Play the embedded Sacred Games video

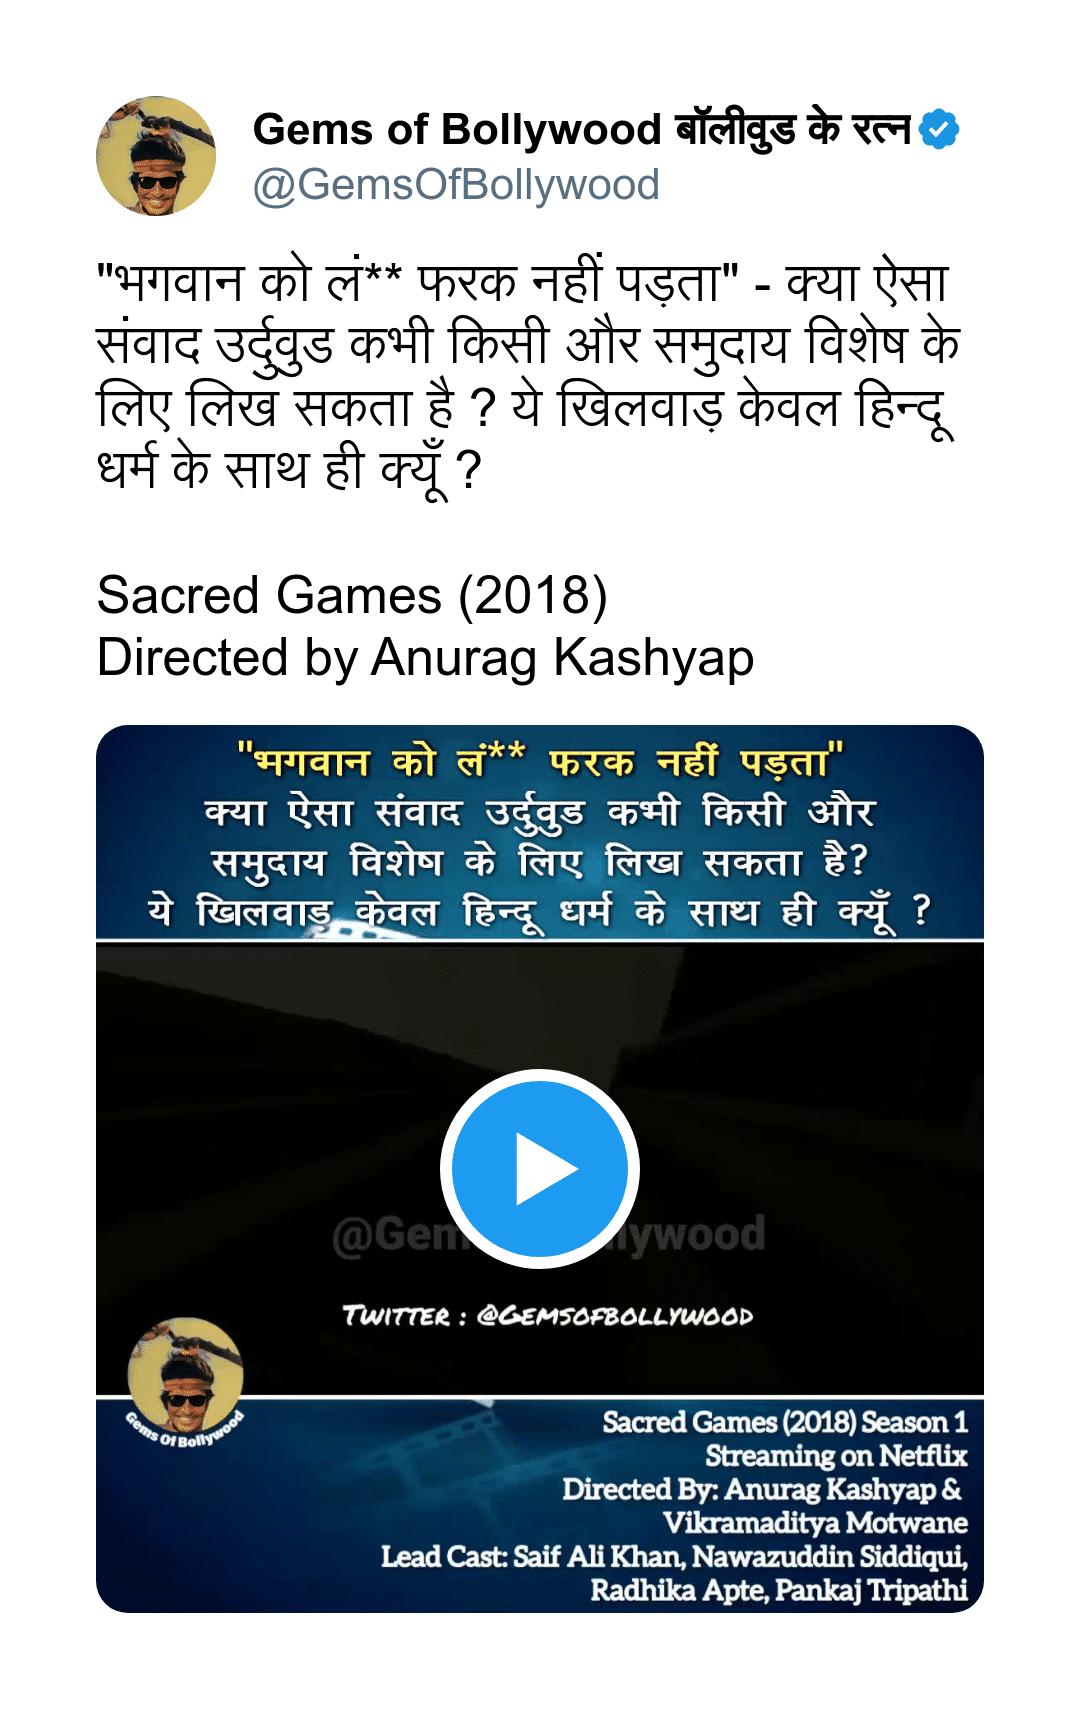[x=540, y=1168]
